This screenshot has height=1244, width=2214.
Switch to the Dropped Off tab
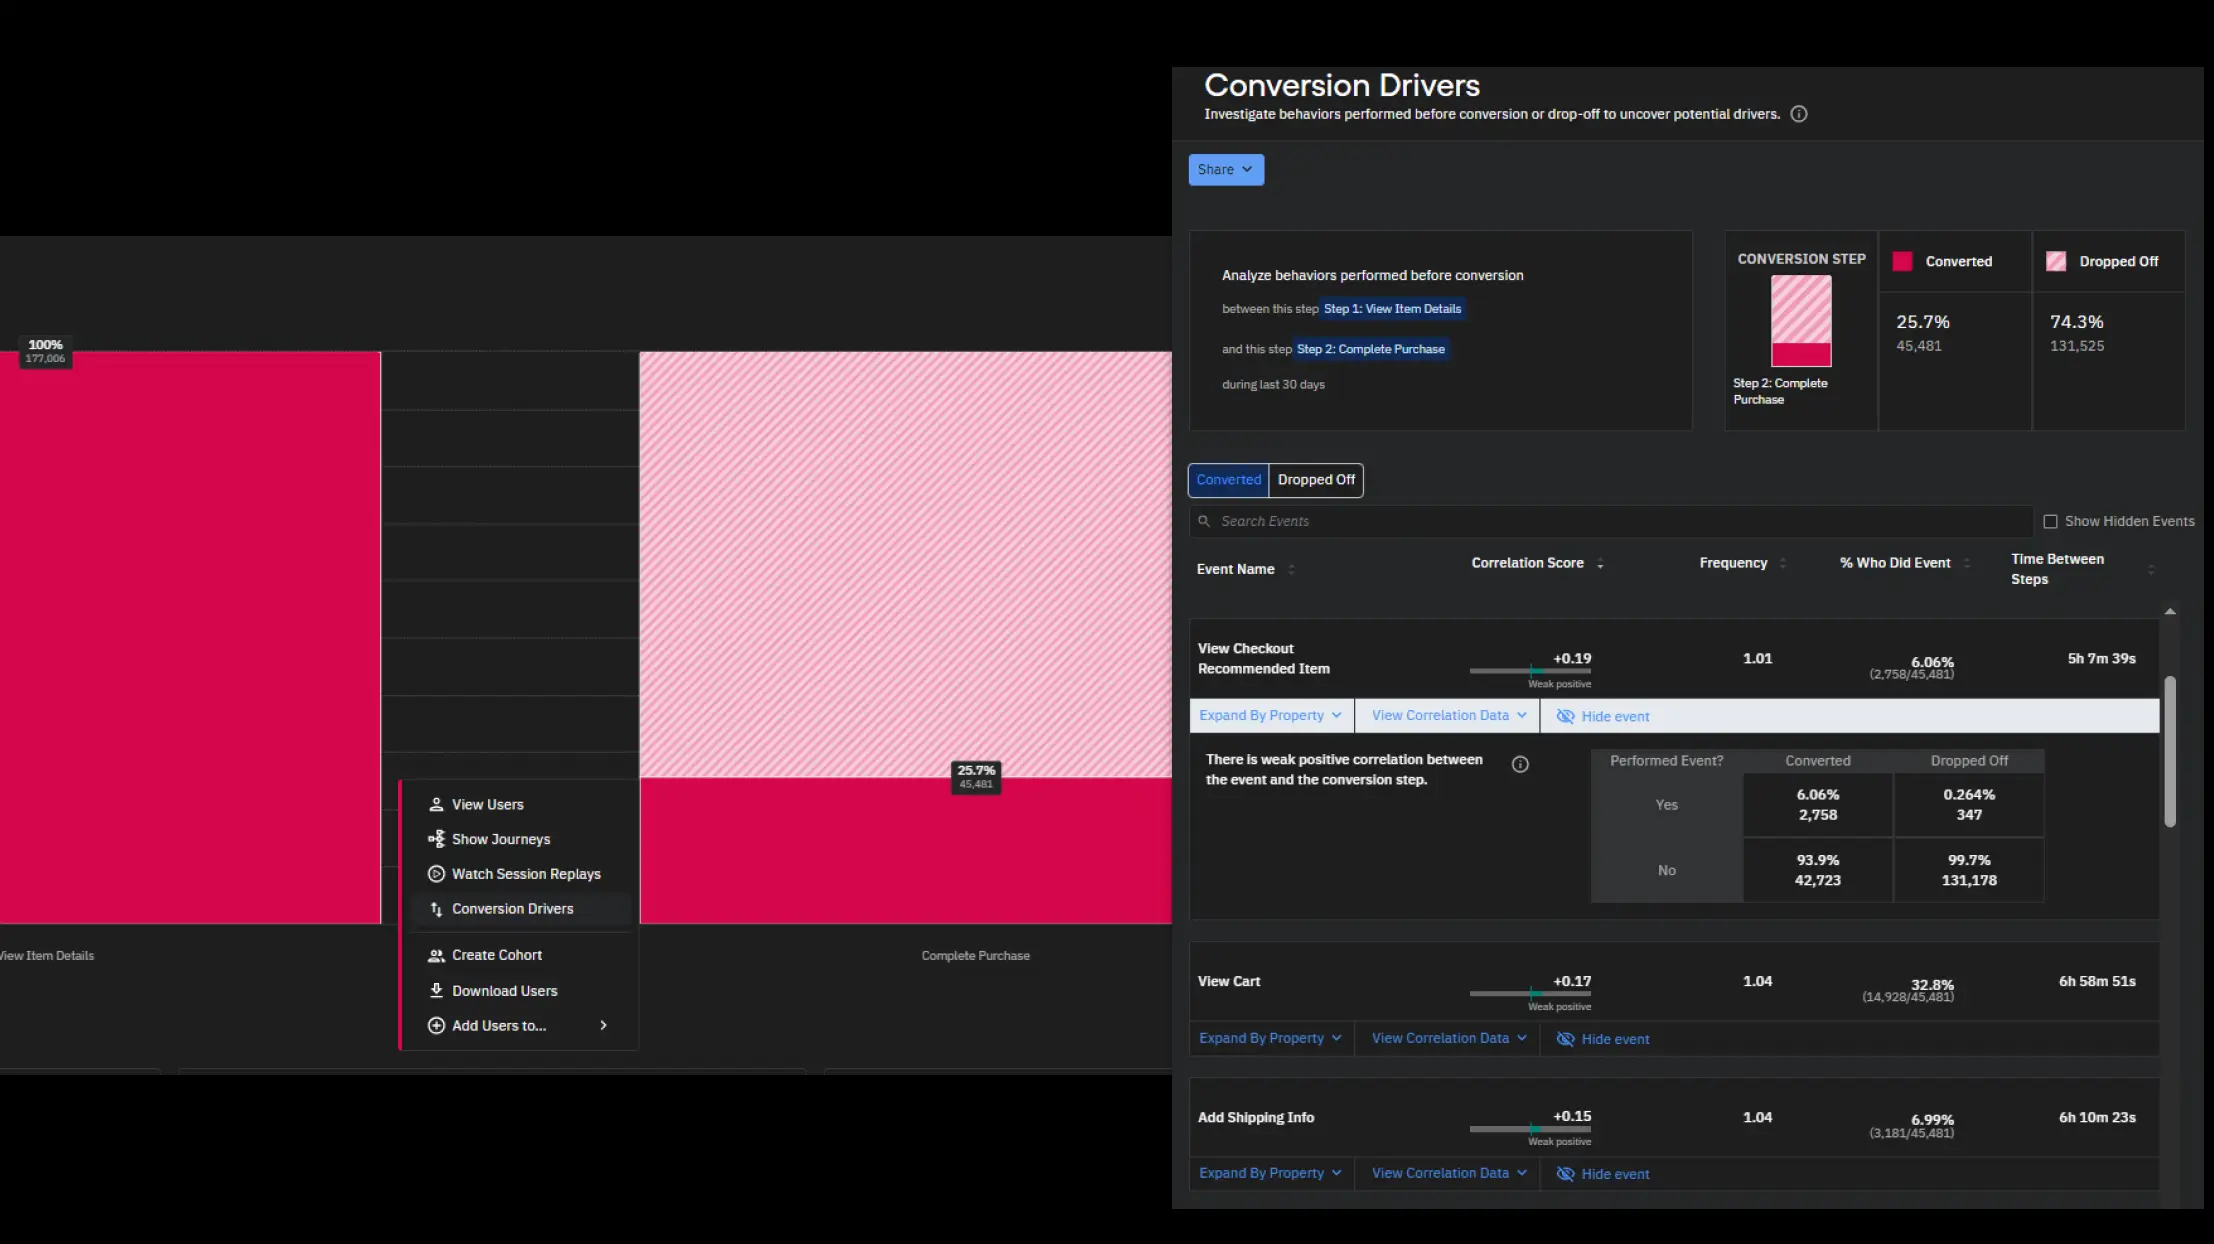coord(1315,480)
